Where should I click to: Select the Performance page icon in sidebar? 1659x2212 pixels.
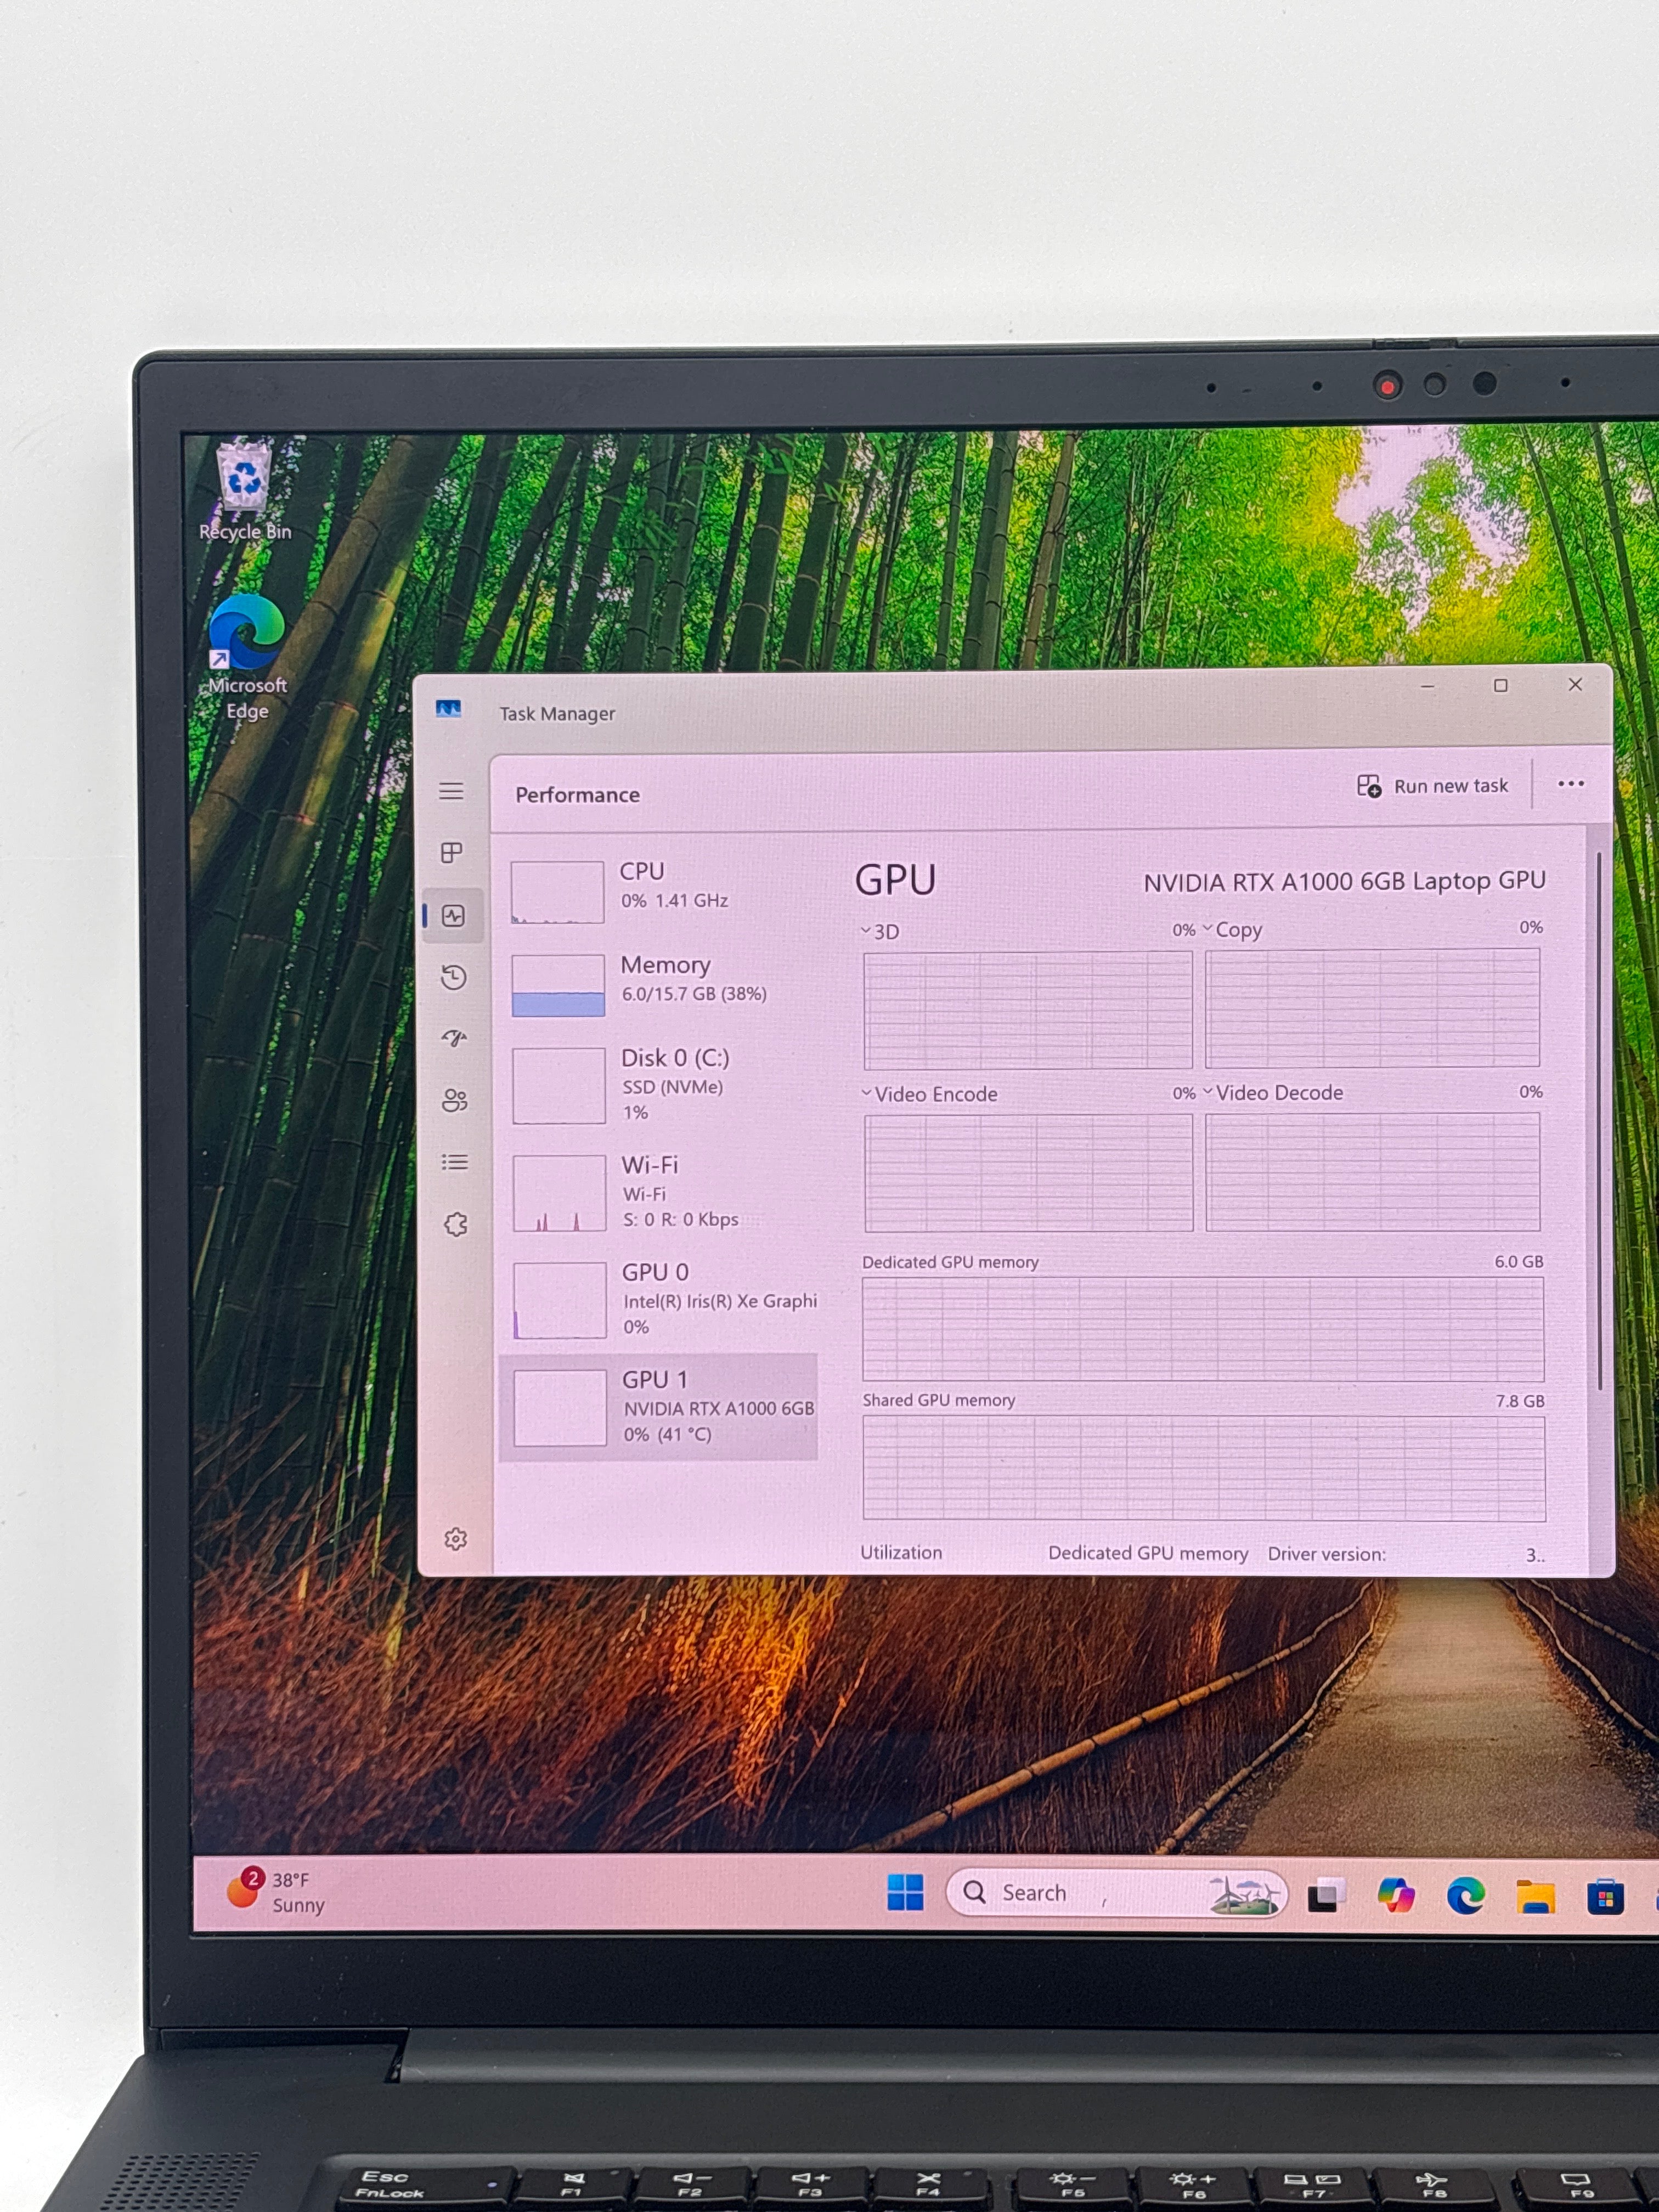[x=453, y=915]
